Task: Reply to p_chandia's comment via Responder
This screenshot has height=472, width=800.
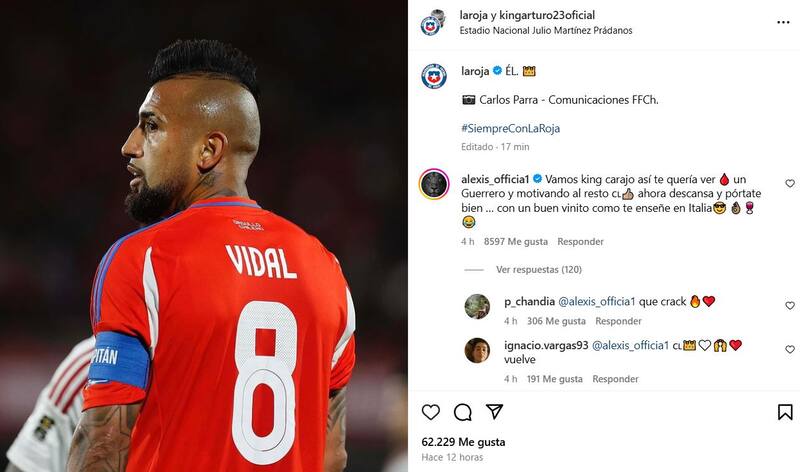Action: (618, 321)
